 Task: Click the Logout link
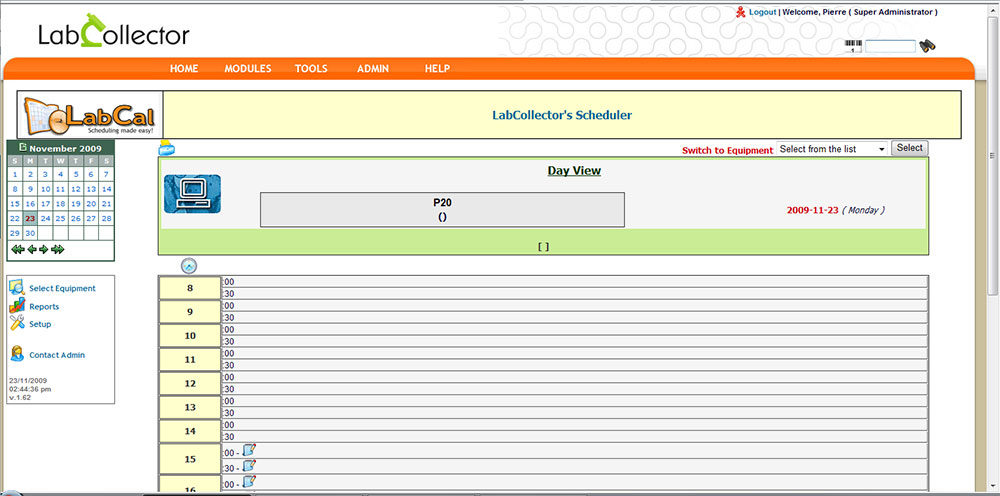pyautogui.click(x=763, y=12)
